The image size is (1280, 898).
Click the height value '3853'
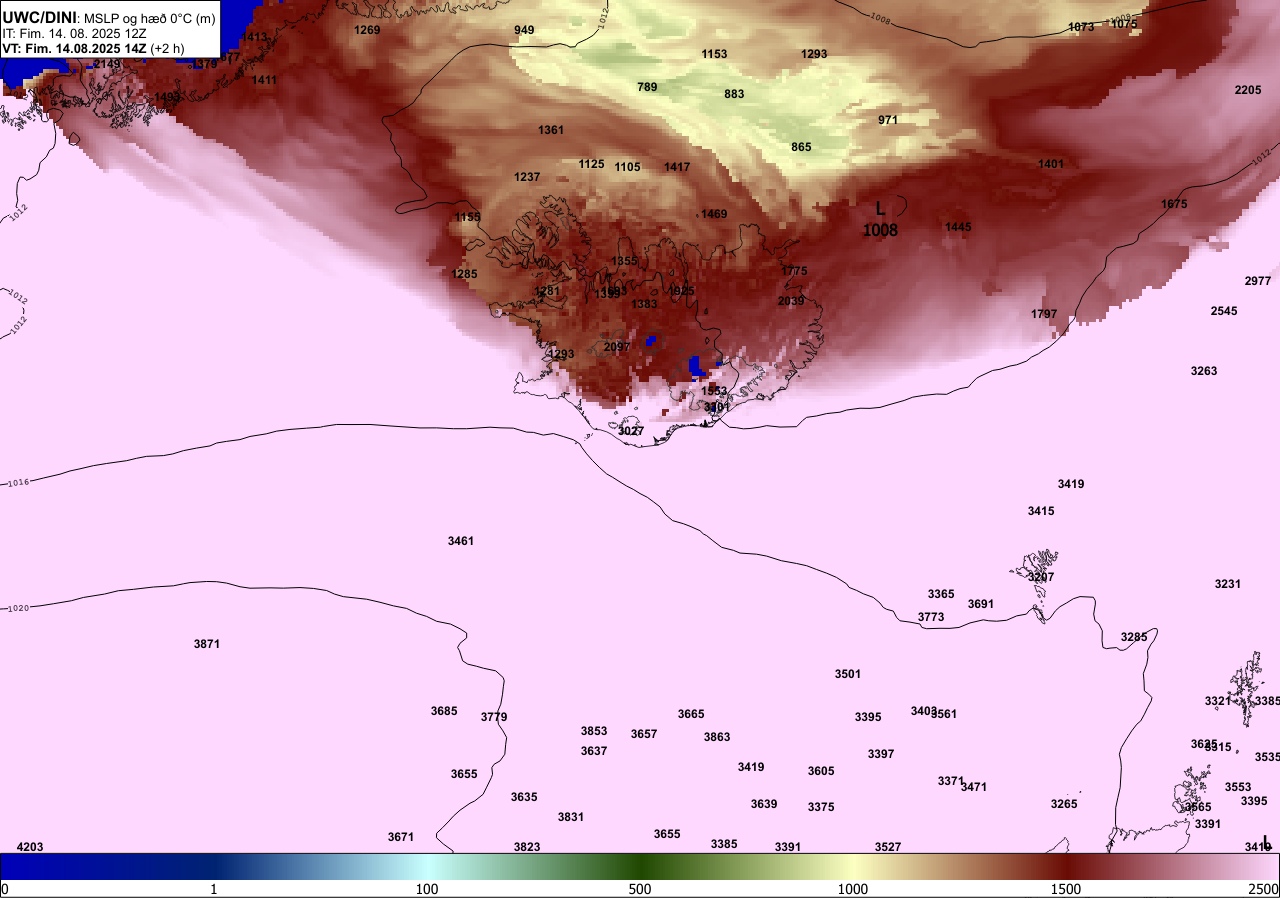click(594, 731)
